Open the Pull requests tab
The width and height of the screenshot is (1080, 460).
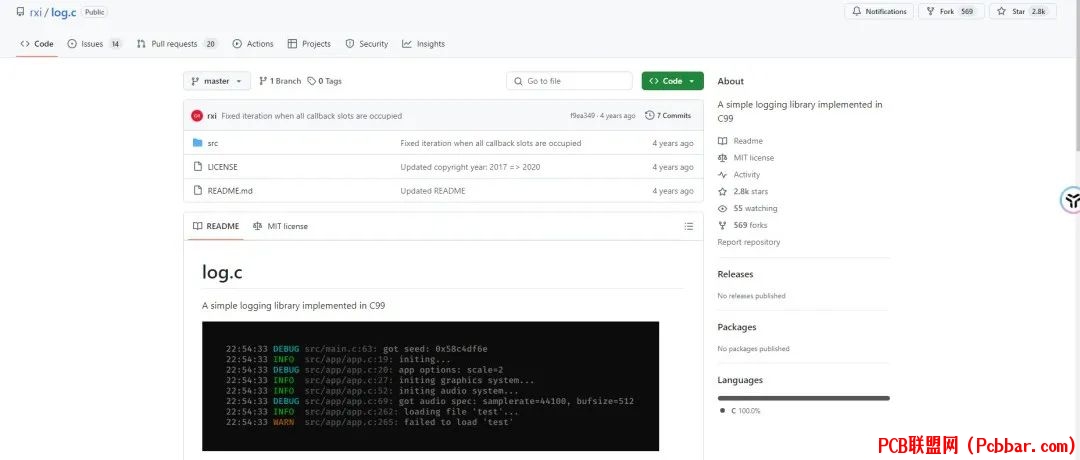pyautogui.click(x=176, y=44)
